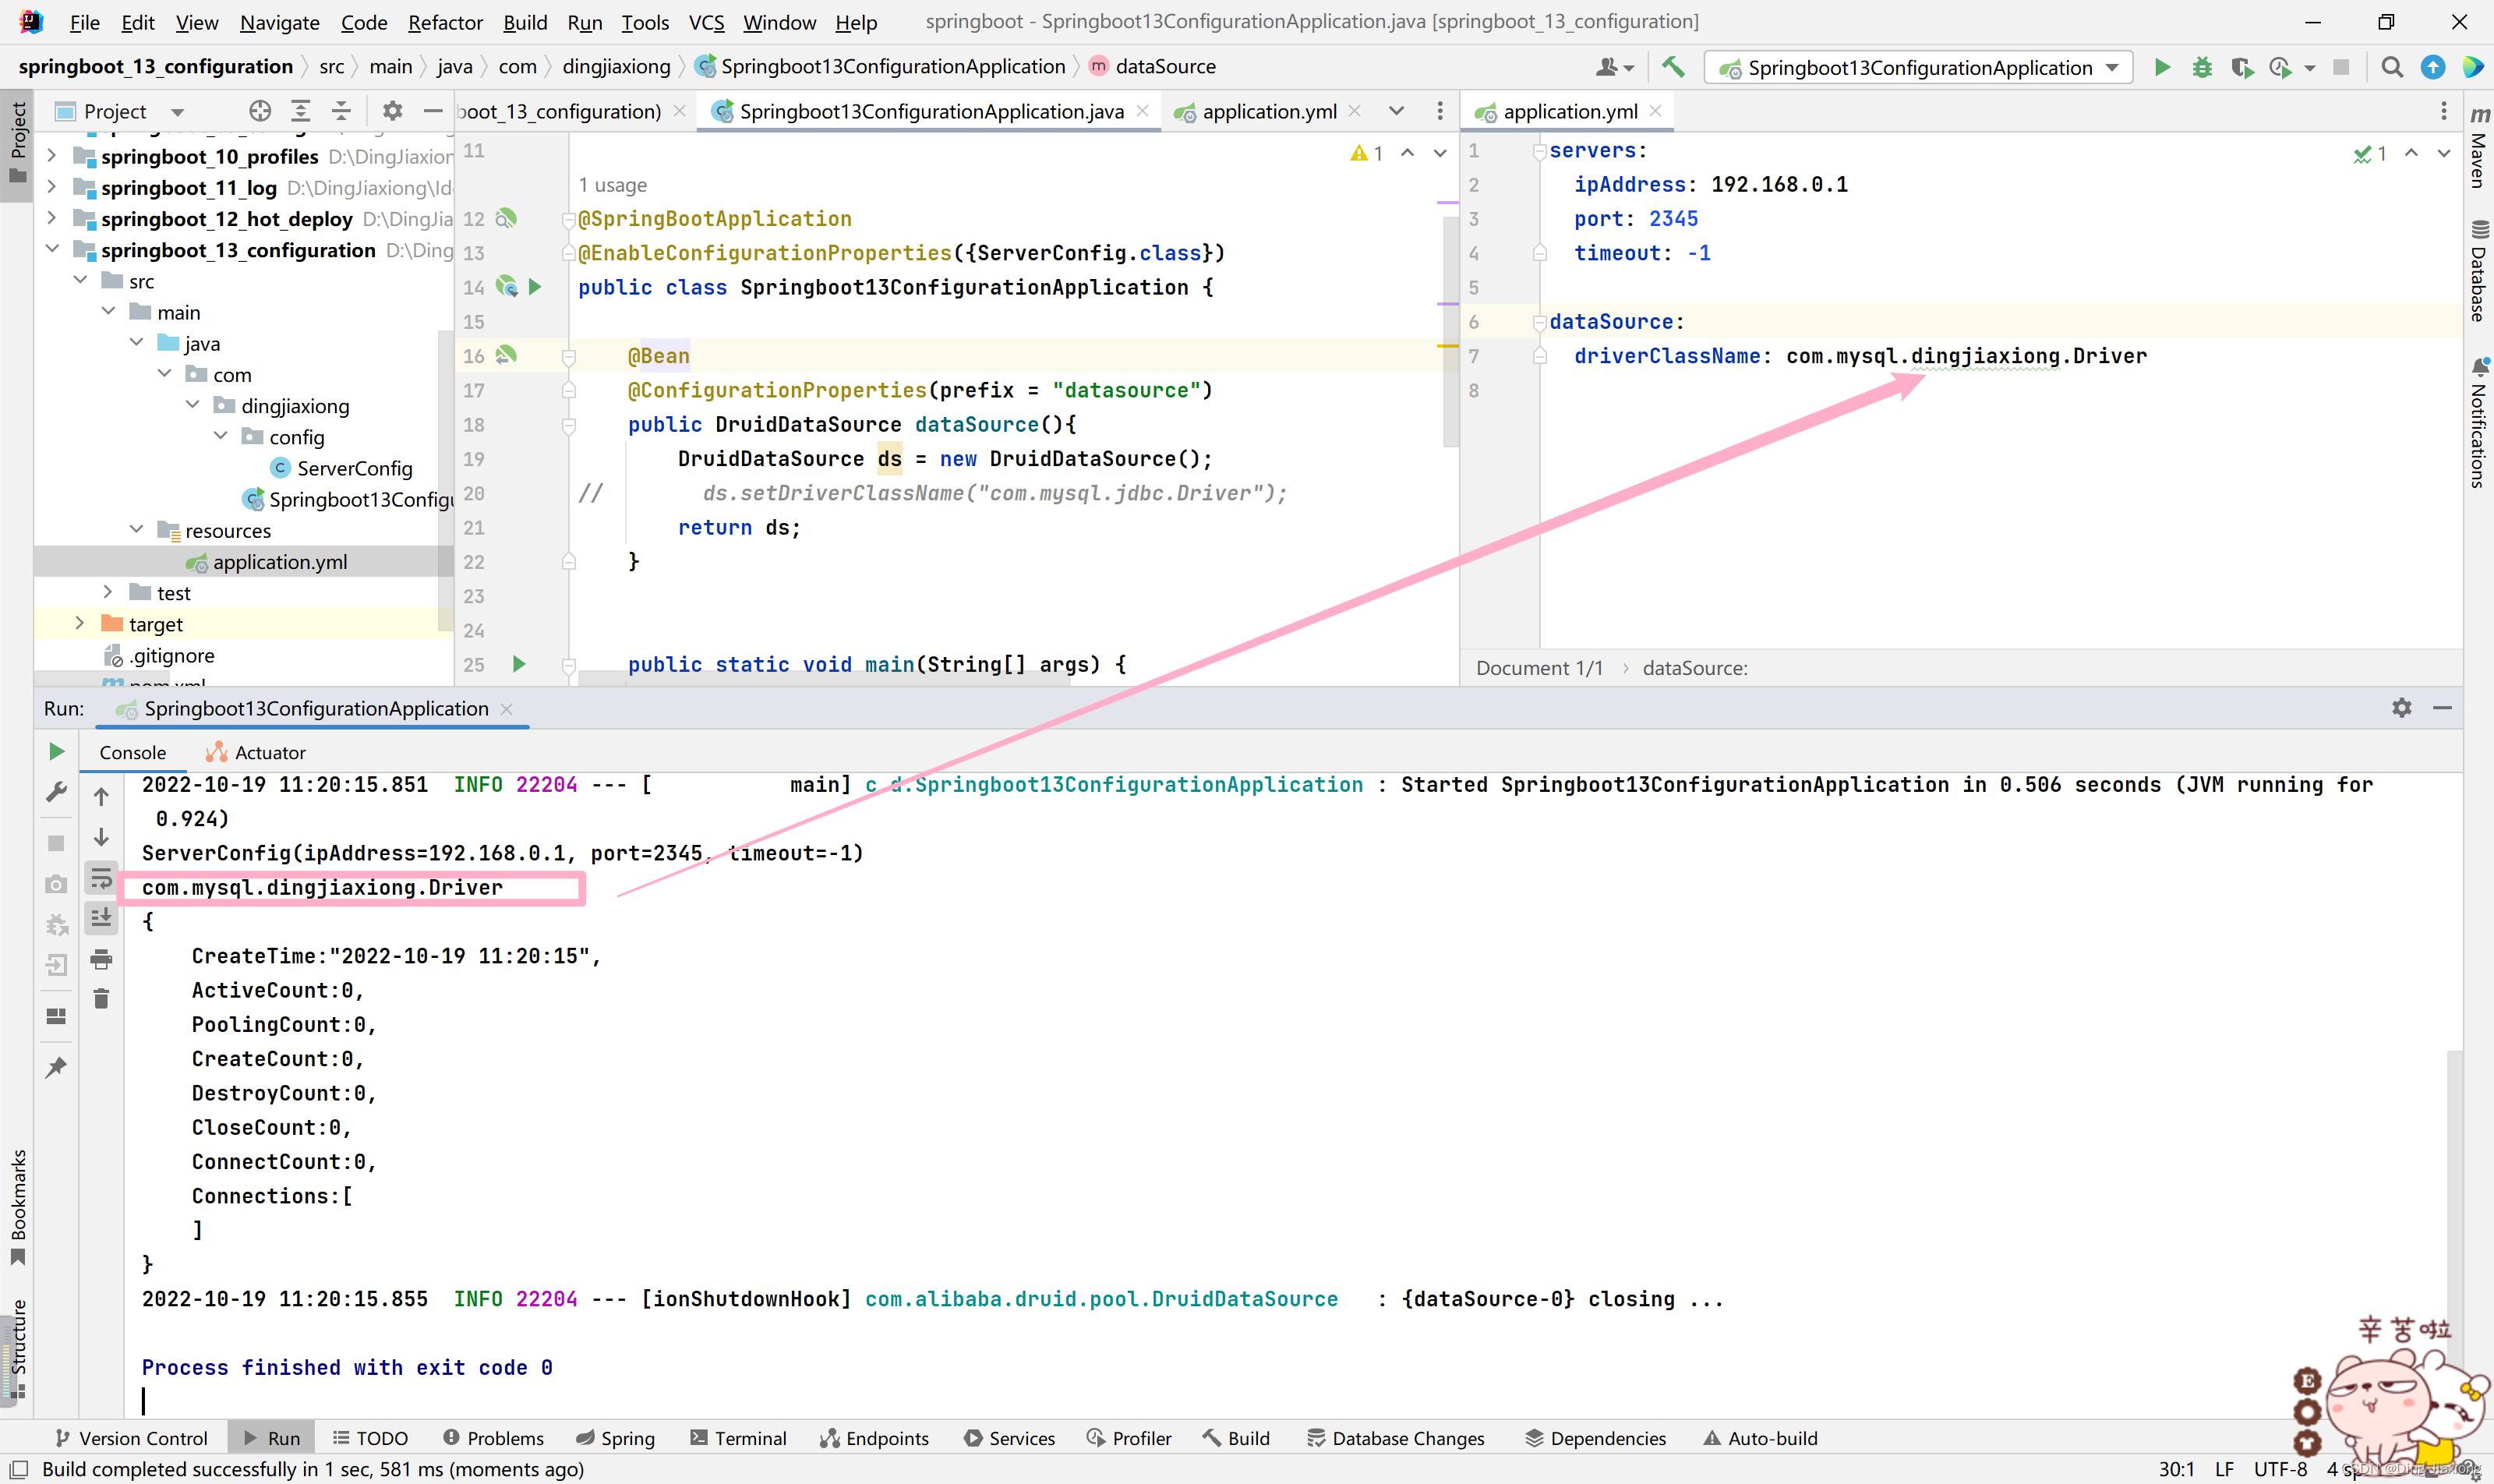The width and height of the screenshot is (2494, 1484).
Task: Click the UTF-8 encoding status bar item
Action: pyautogui.click(x=2280, y=1469)
